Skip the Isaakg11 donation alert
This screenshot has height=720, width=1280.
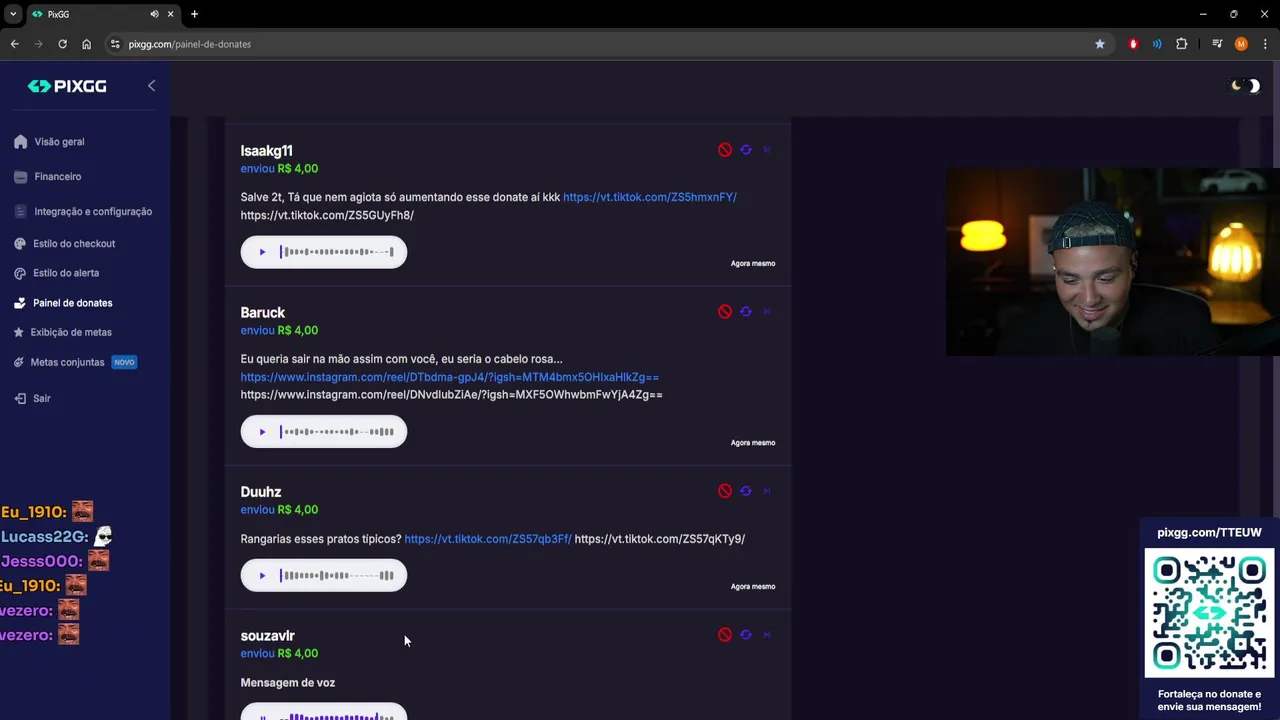point(767,150)
